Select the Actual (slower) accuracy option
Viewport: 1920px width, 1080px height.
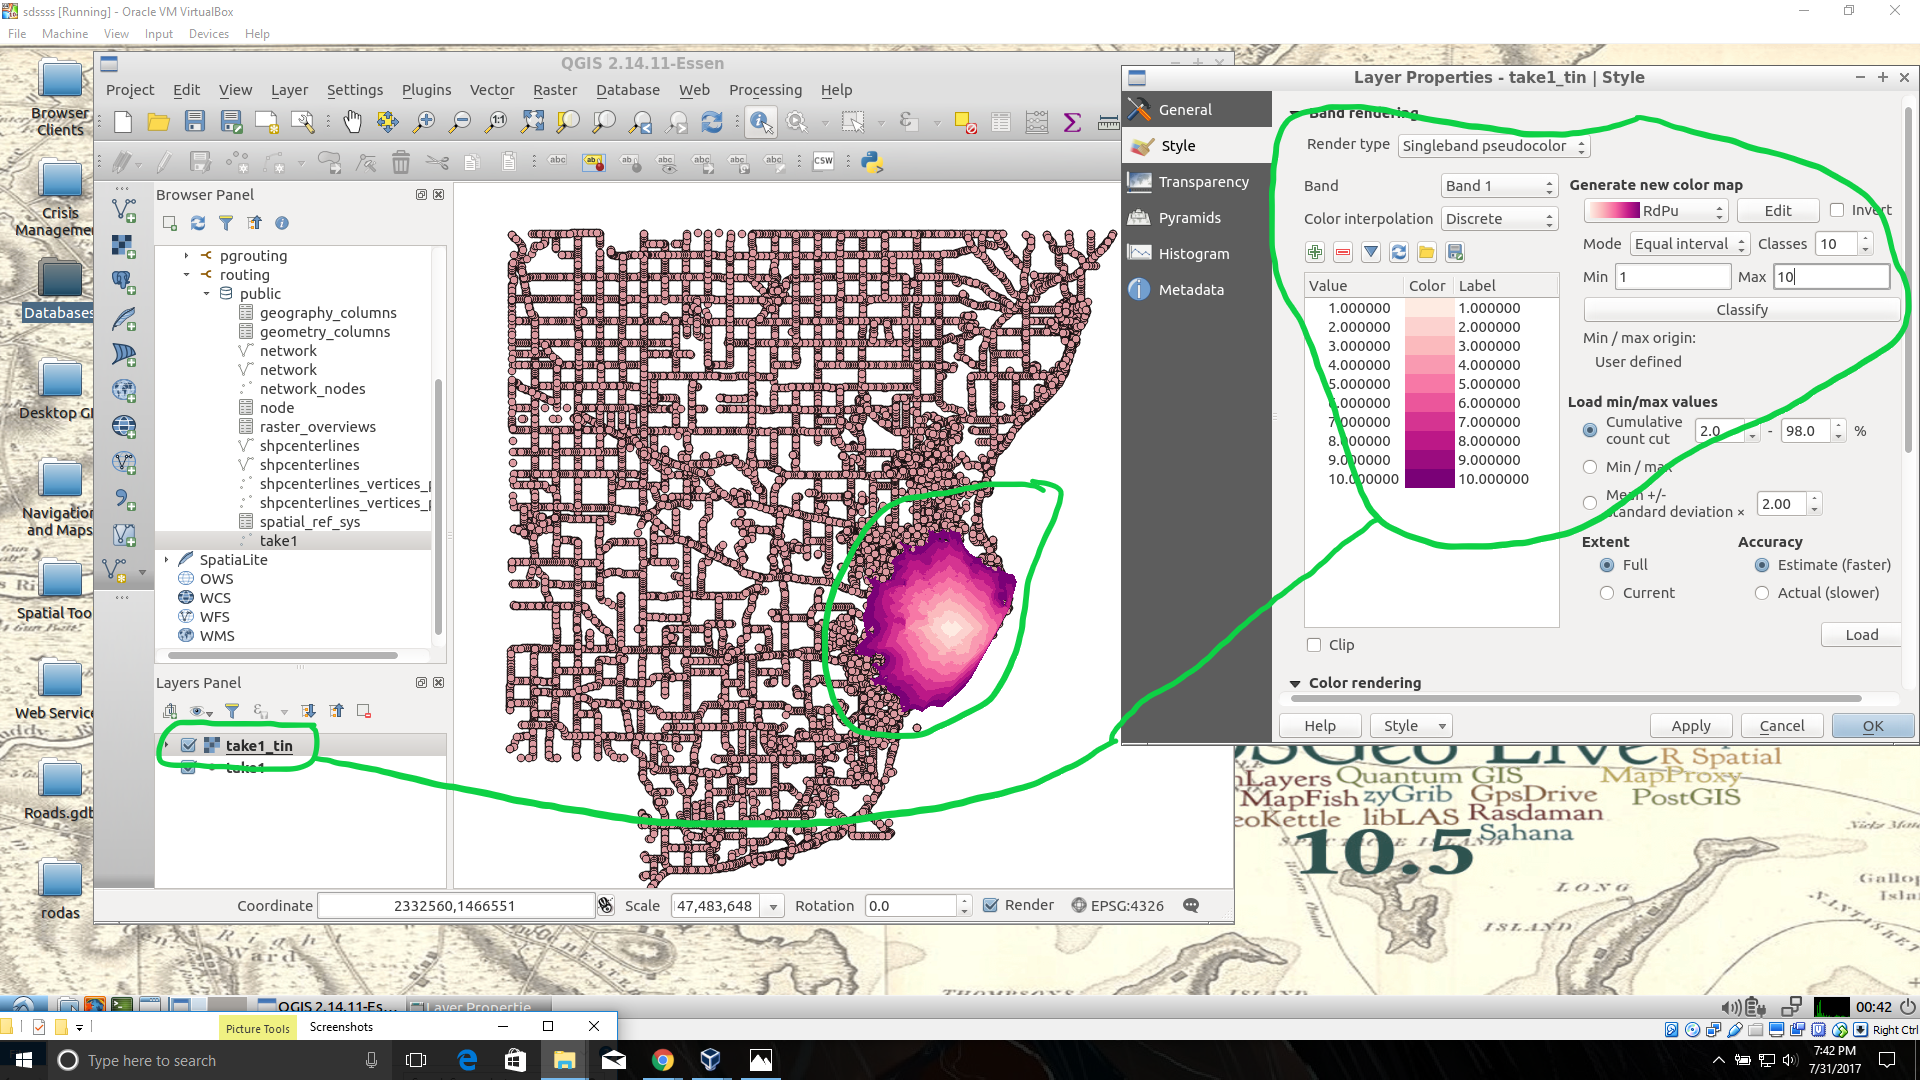[x=1762, y=593]
